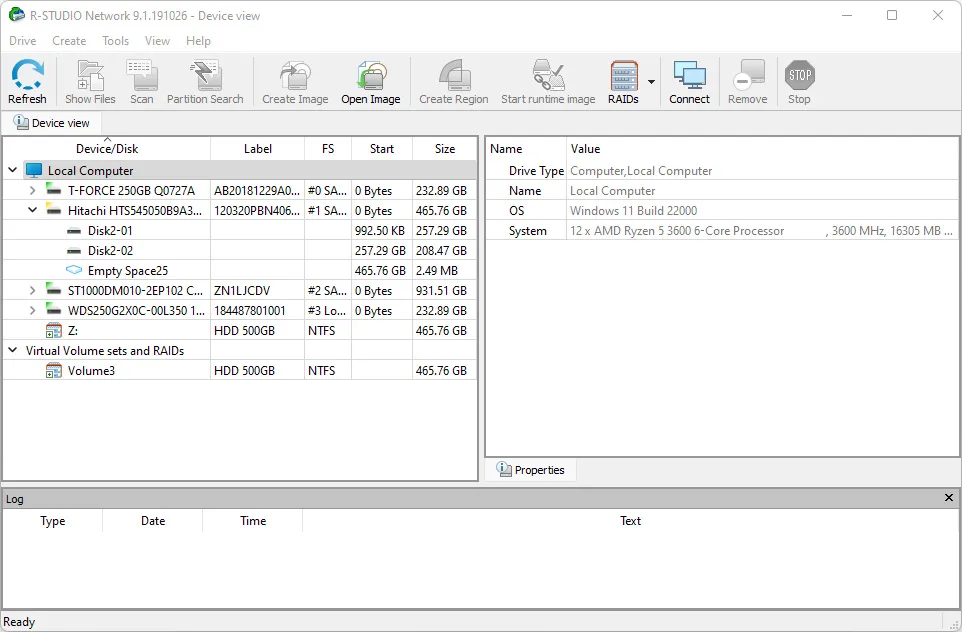Click the Size column header
The image size is (962, 632).
point(445,148)
